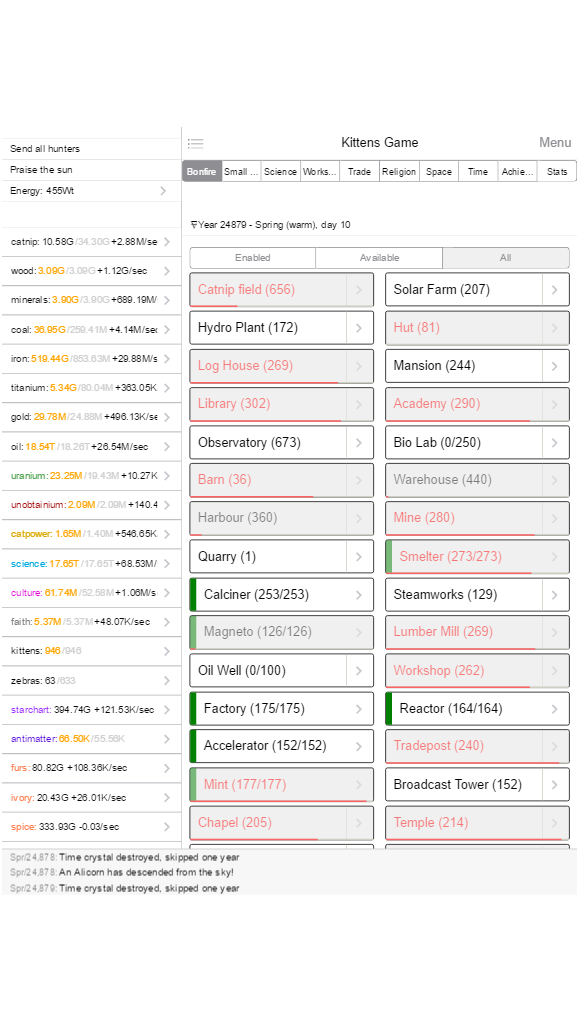Expand kittens resource row chevron
This screenshot has width=577, height=1023.
tap(167, 651)
